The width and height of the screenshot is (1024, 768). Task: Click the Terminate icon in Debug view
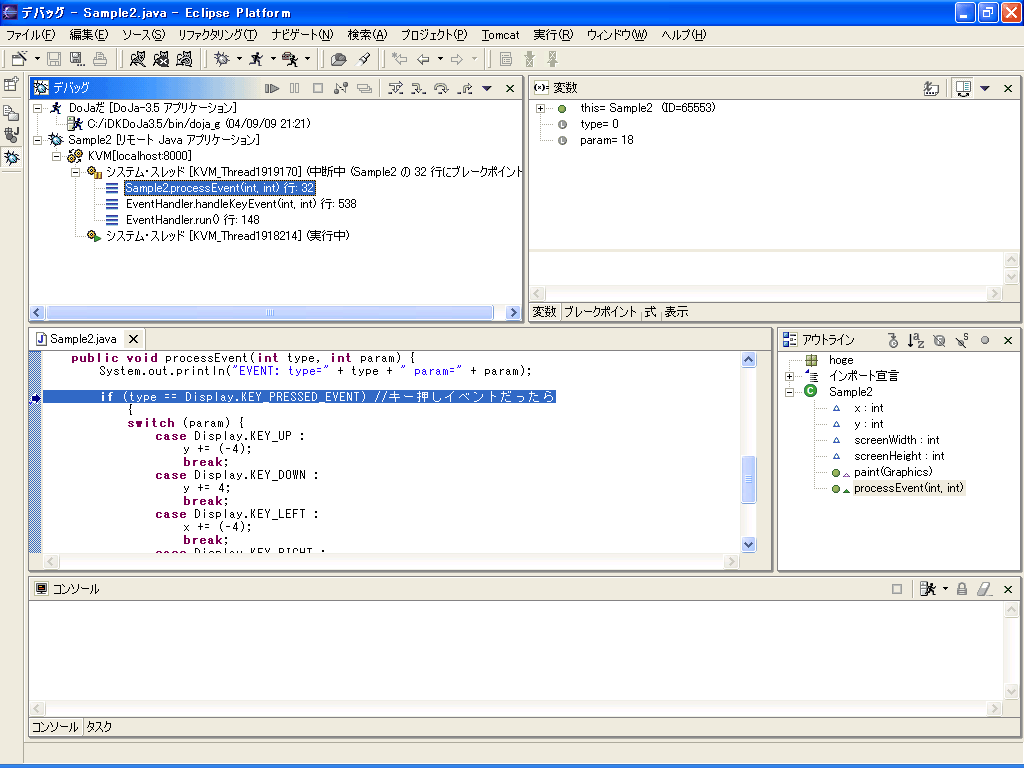click(317, 88)
